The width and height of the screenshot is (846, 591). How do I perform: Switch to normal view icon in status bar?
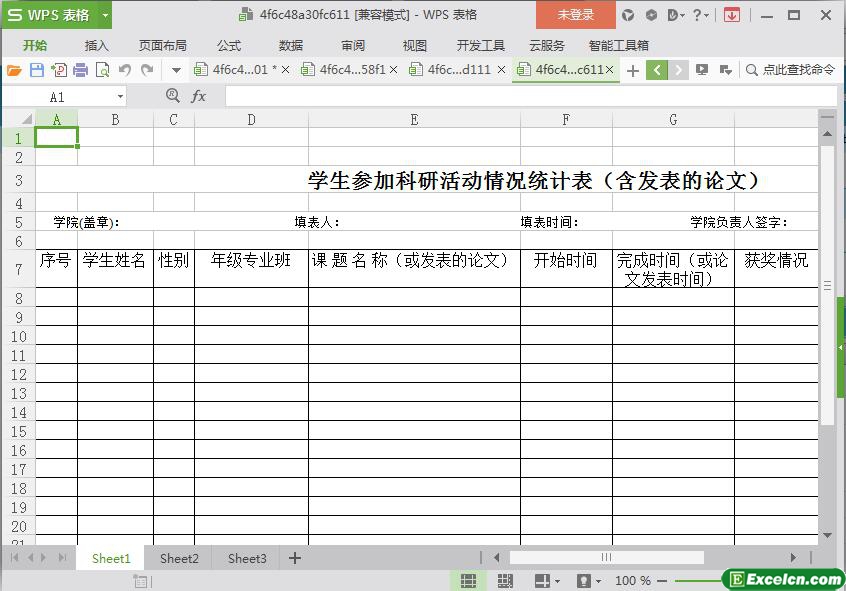click(468, 581)
